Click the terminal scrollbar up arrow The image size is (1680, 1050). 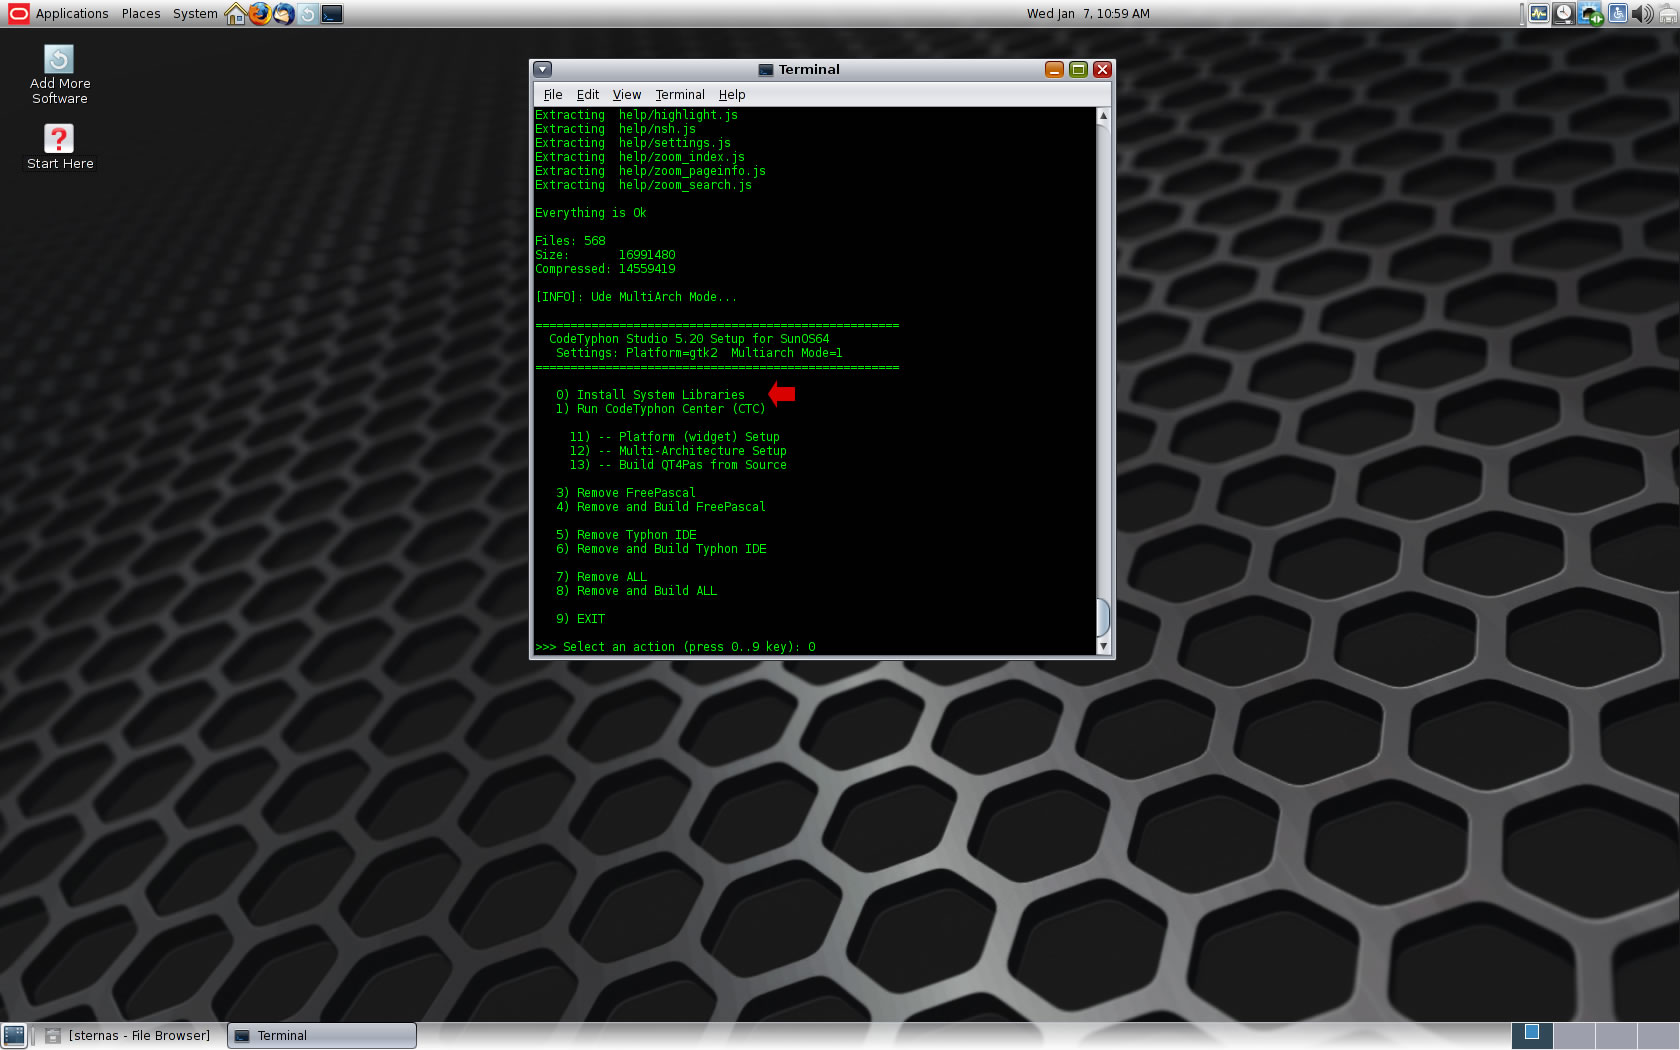coord(1103,115)
